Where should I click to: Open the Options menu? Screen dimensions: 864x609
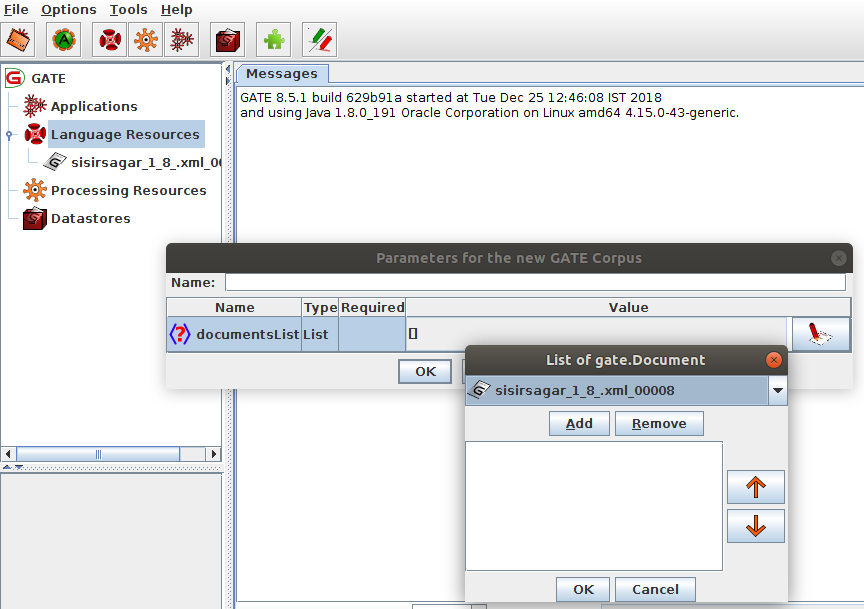pos(68,9)
